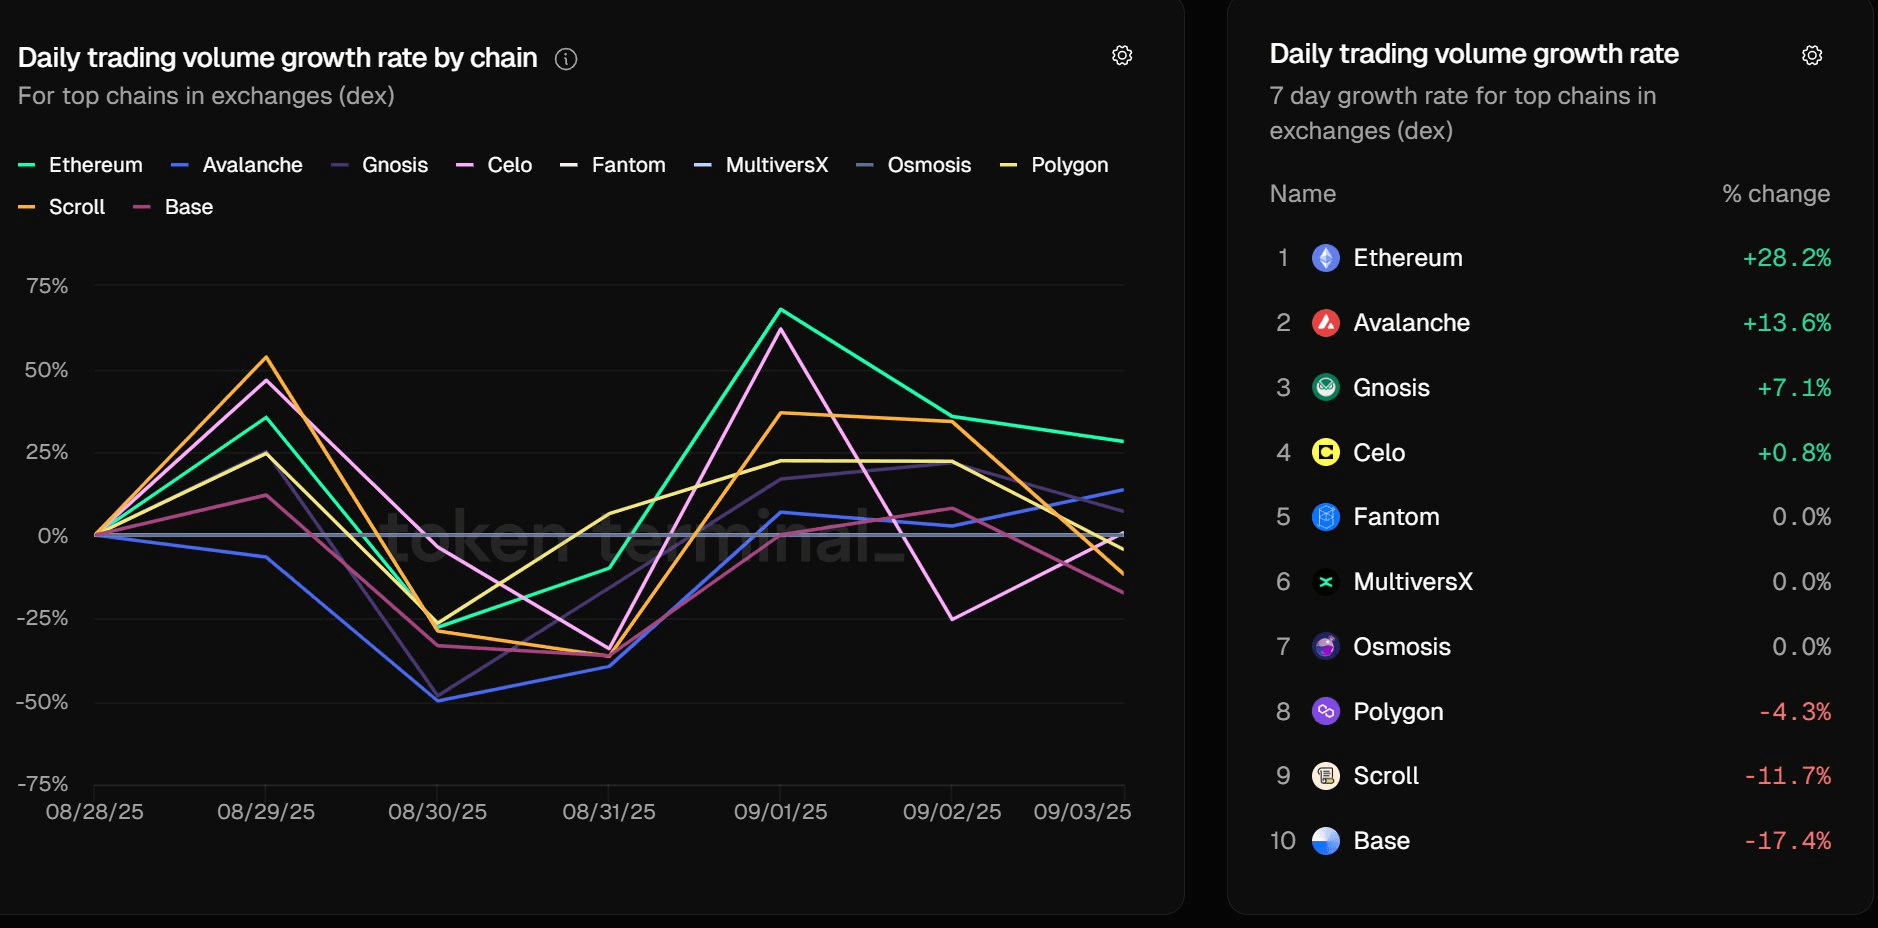Click the MultiversX logo icon in table
This screenshot has height=928, width=1878.
[x=1325, y=582]
